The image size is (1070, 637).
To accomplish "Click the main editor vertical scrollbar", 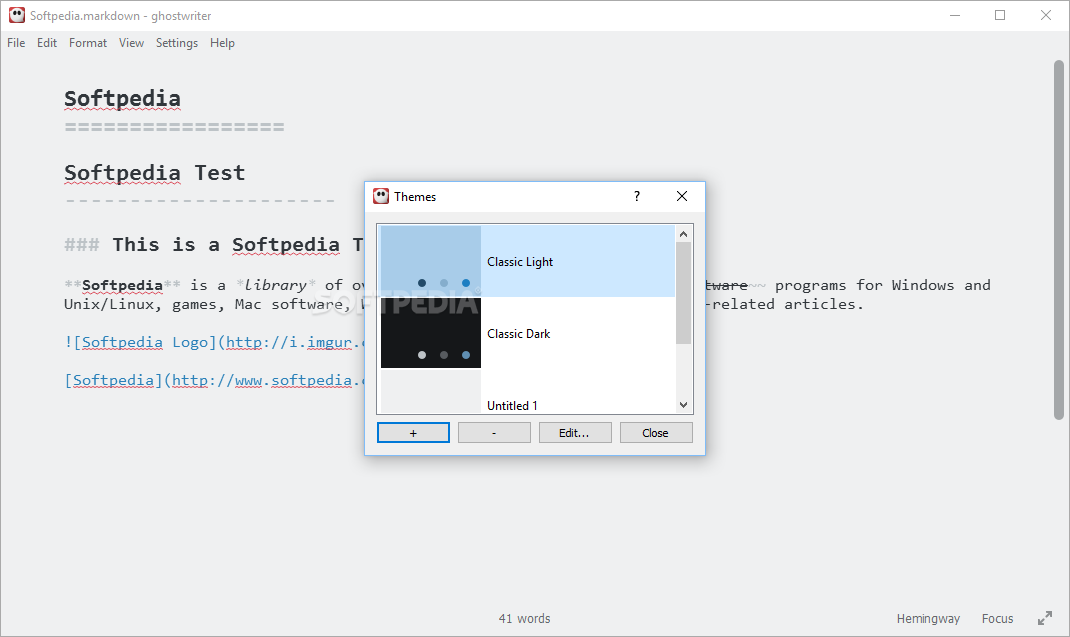I will 1059,240.
